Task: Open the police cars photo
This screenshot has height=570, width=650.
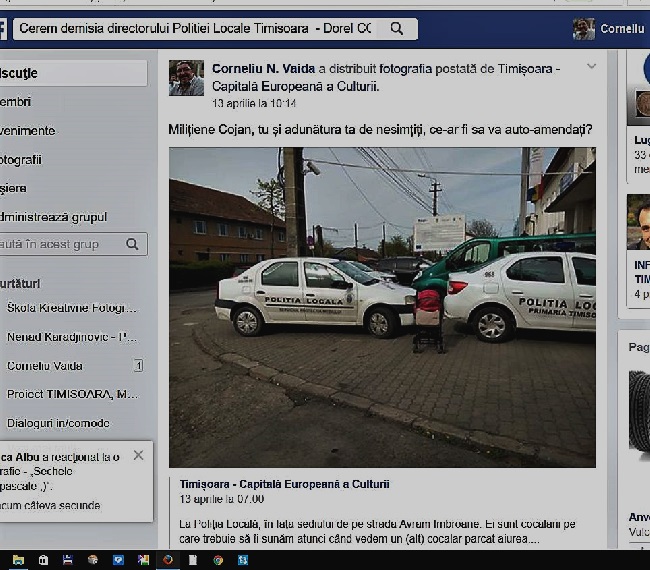Action: [382, 307]
